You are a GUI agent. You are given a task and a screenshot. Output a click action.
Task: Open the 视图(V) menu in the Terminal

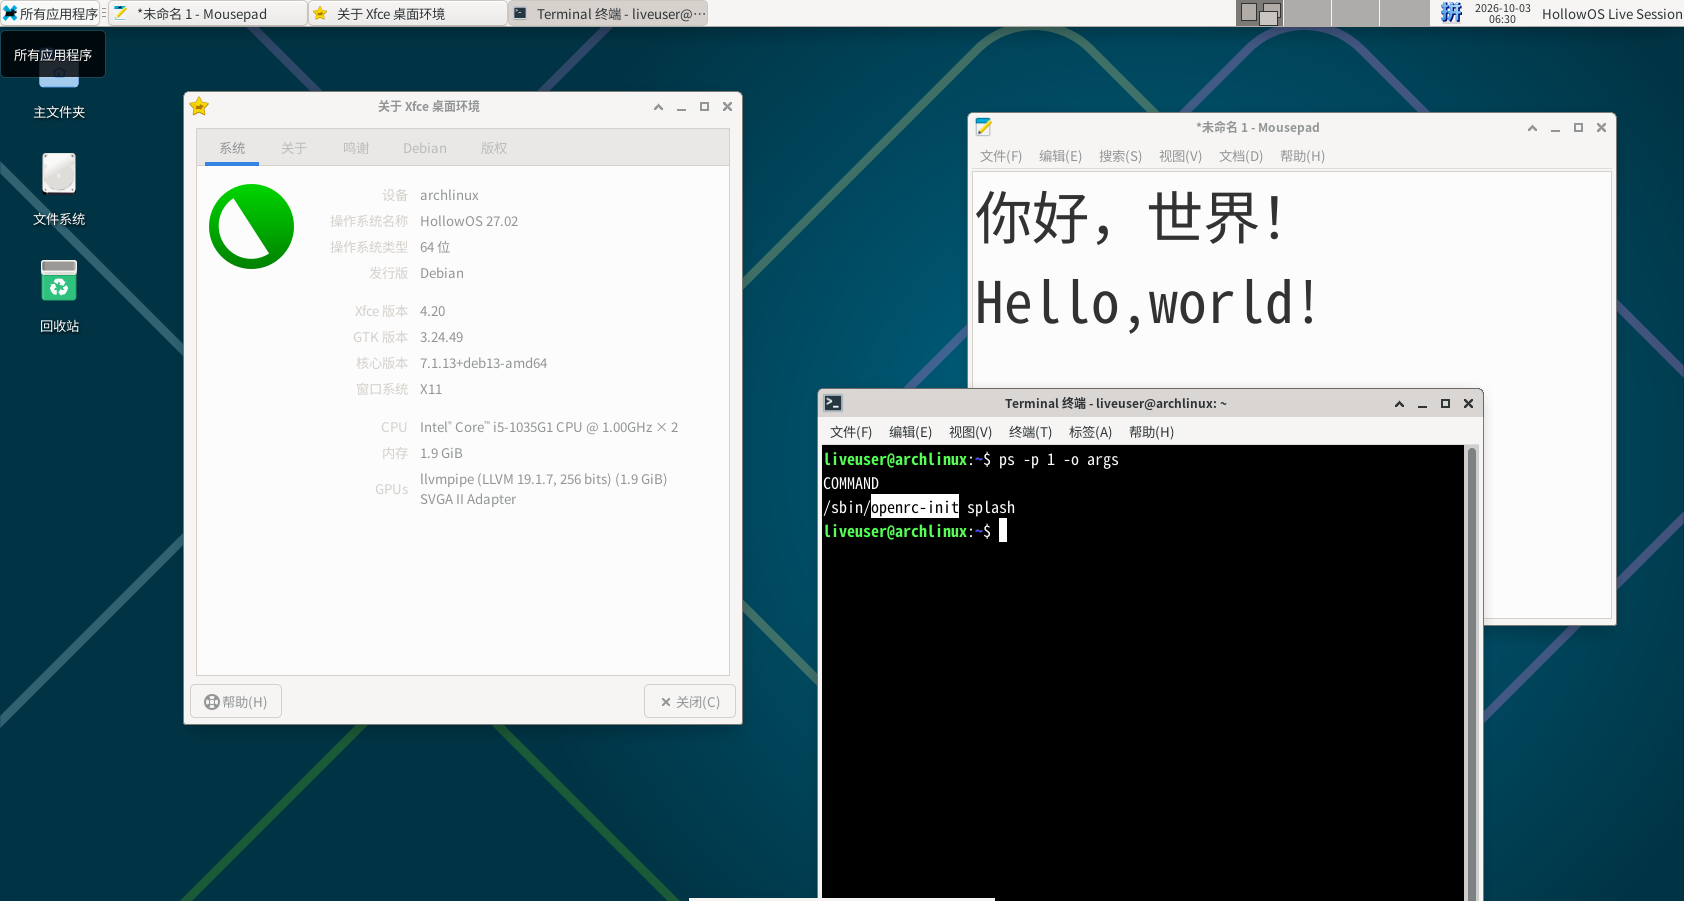point(970,432)
